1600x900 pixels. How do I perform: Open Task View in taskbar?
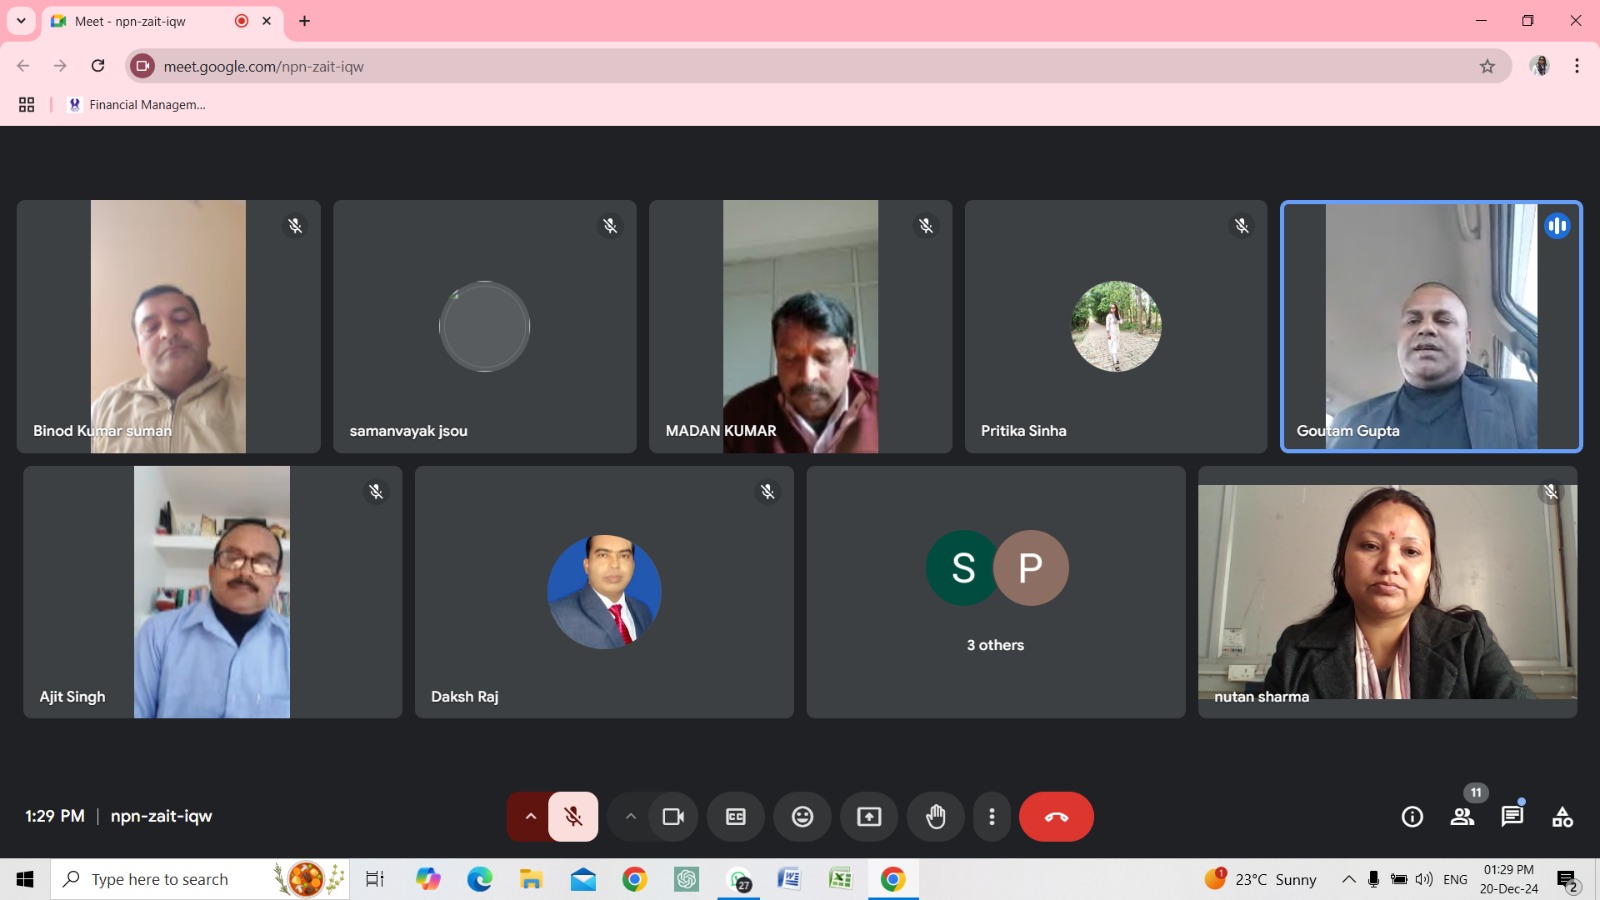[x=374, y=879]
